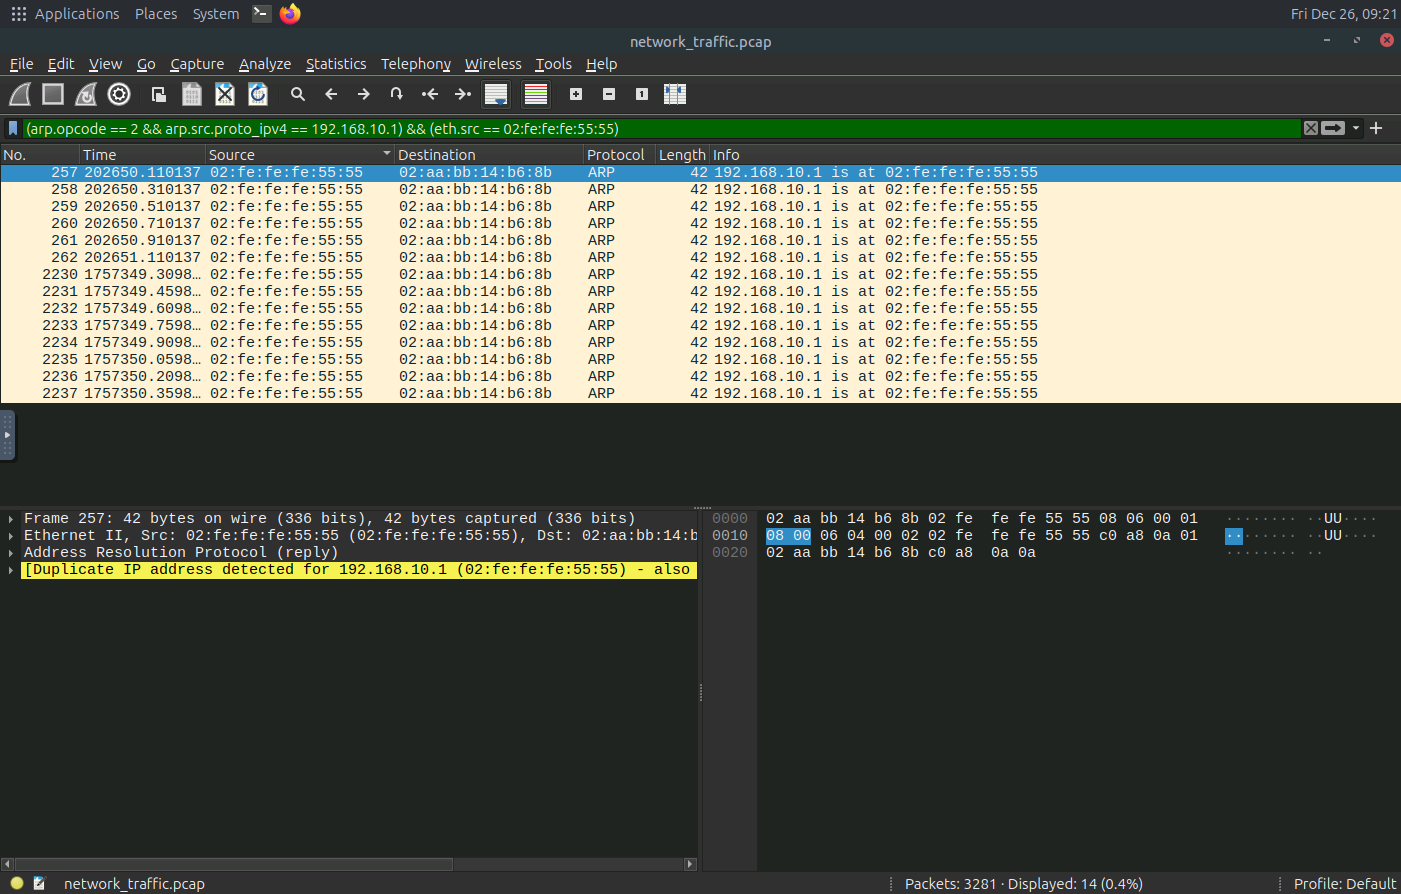Screen dimensions: 1401x894
Task: Click the find packet magnifier icon
Action: point(298,94)
